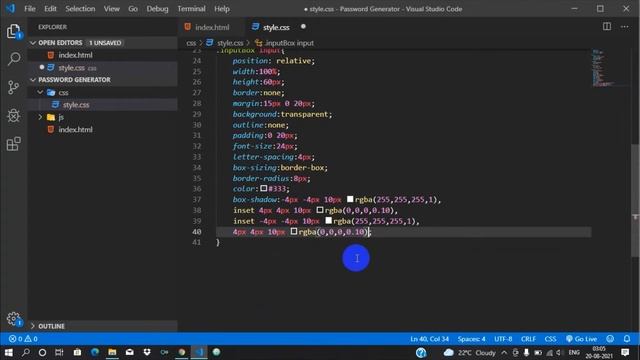Open File Explorer from taskbar
This screenshot has height=360, width=640.
[x=112, y=352]
